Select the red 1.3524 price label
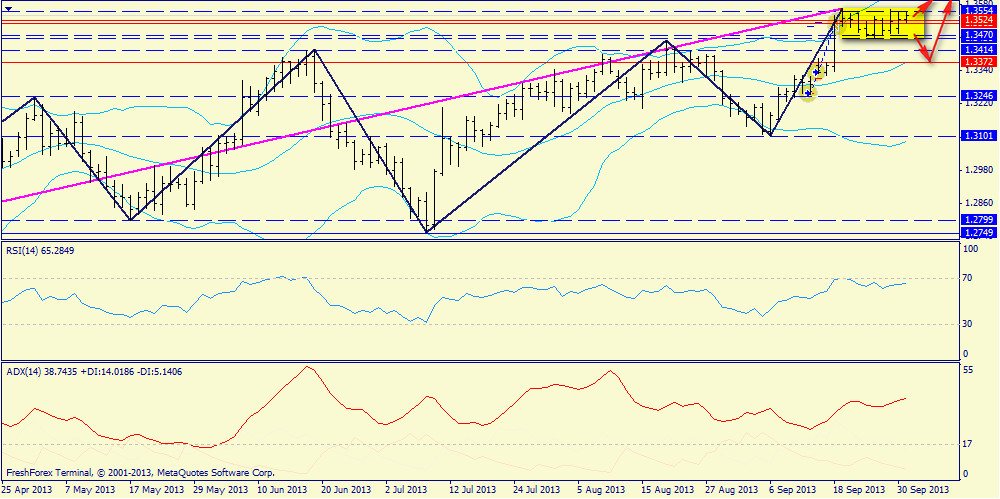 pos(977,20)
